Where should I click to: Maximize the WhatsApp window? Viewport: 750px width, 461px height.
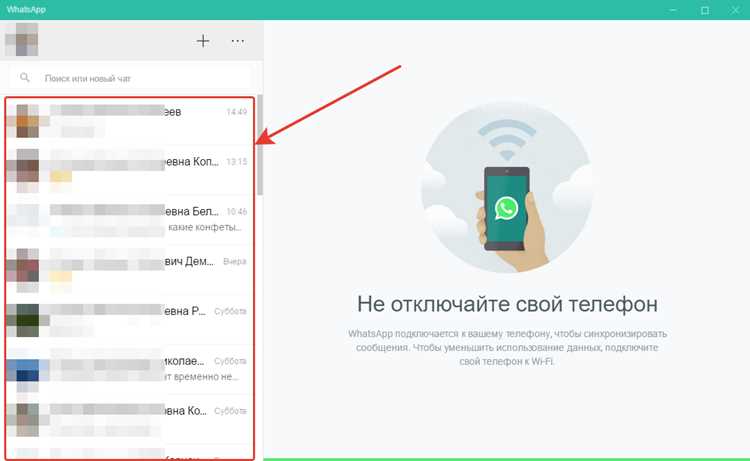pyautogui.click(x=705, y=10)
